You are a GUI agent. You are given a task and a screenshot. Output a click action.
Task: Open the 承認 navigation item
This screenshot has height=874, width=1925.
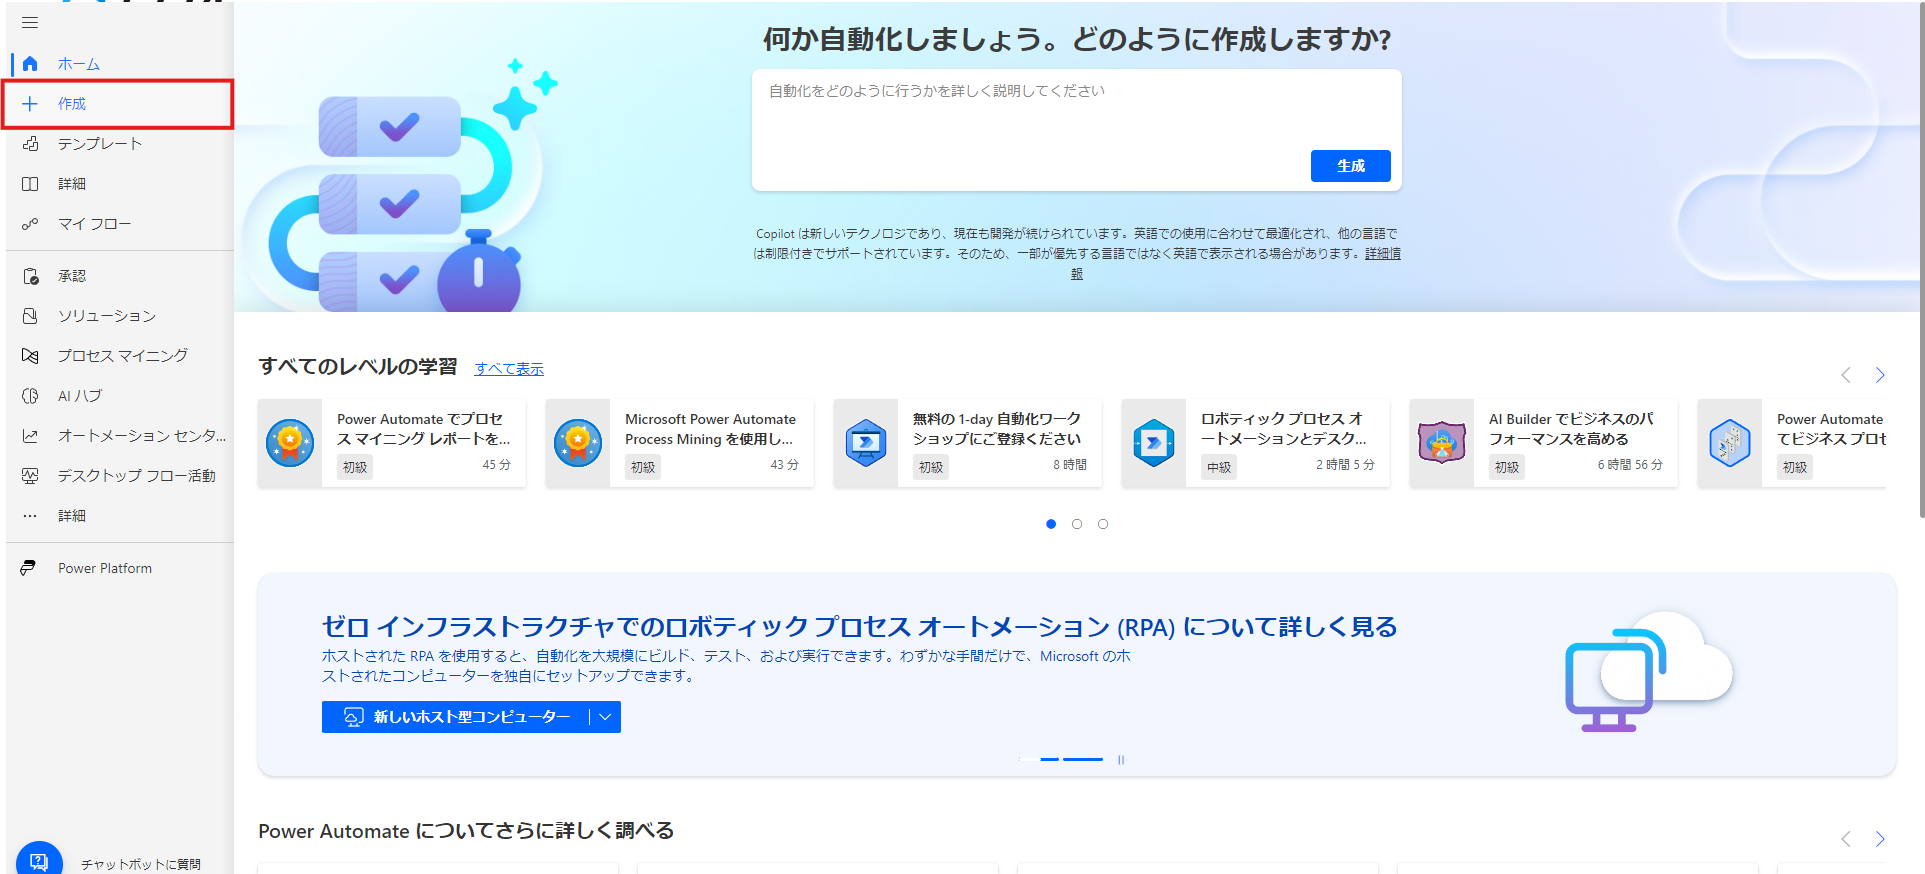(119, 276)
